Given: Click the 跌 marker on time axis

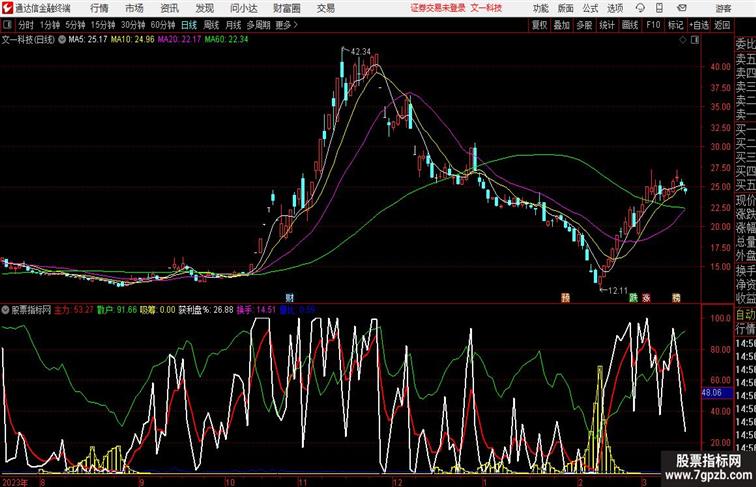Looking at the screenshot, I should tap(633, 298).
